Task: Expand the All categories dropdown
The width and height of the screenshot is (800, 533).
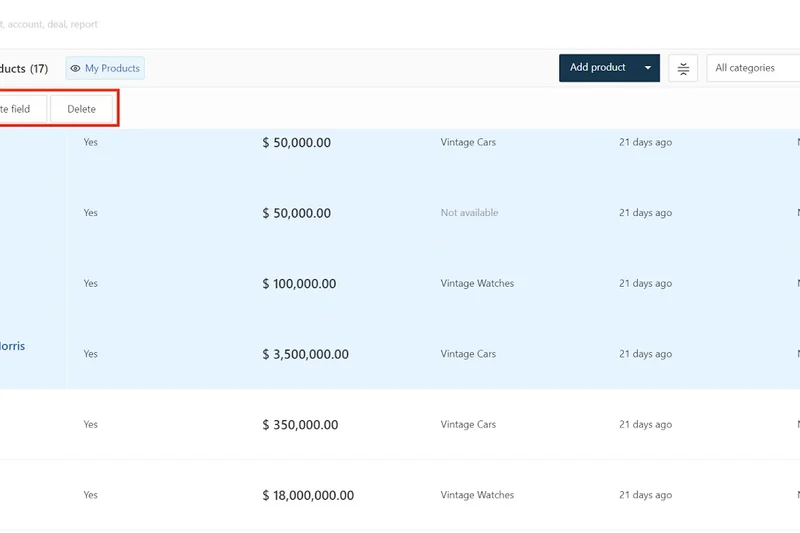Action: (x=752, y=68)
